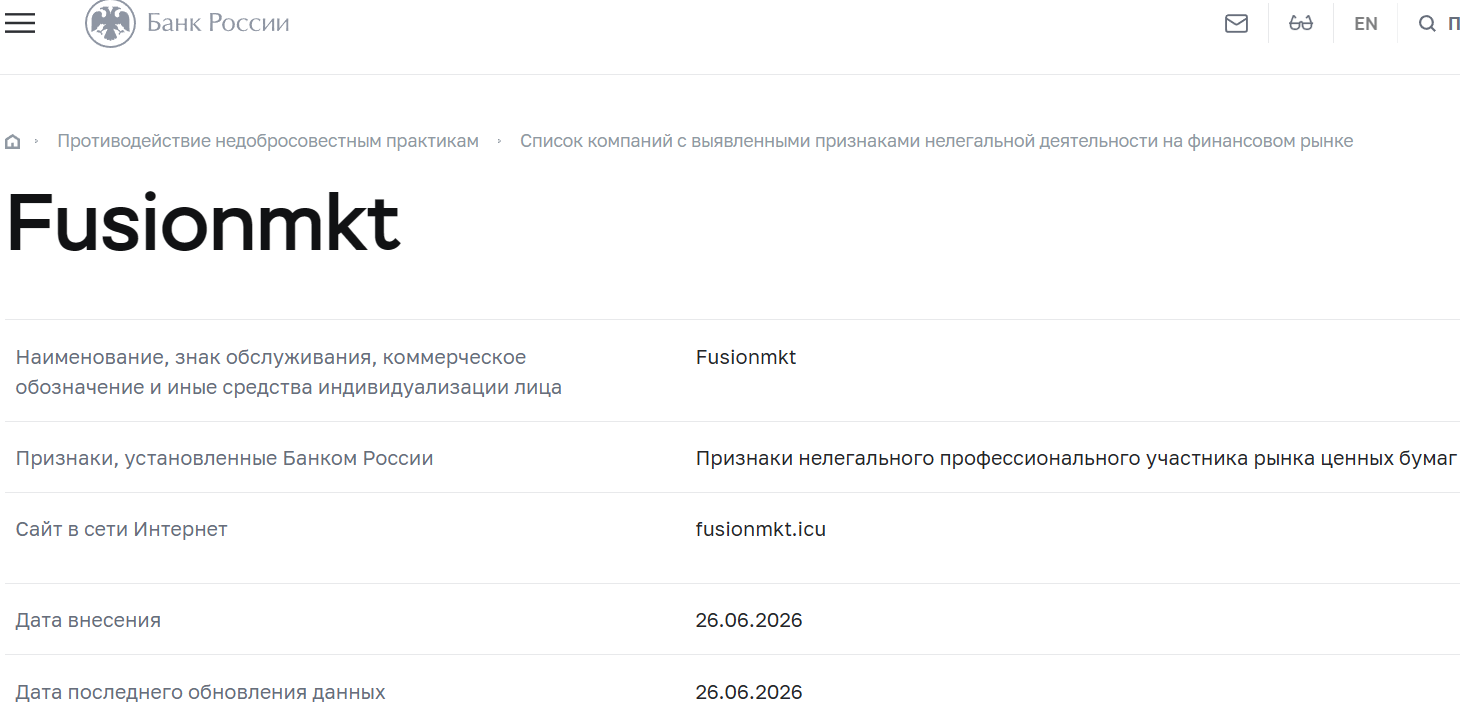The height and width of the screenshot is (722, 1460).
Task: Click the Bank of Russia eagle logo
Action: click(110, 23)
